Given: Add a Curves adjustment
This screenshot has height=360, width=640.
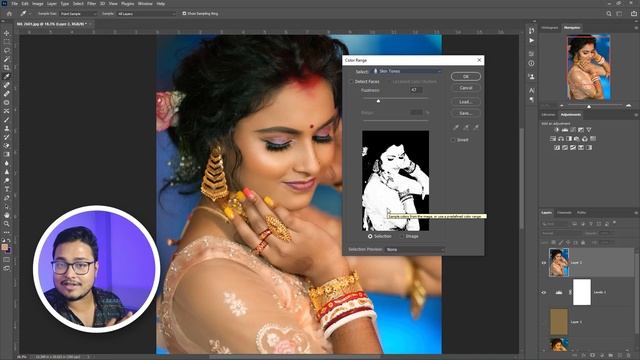Looking at the screenshot, I should point(573,130).
